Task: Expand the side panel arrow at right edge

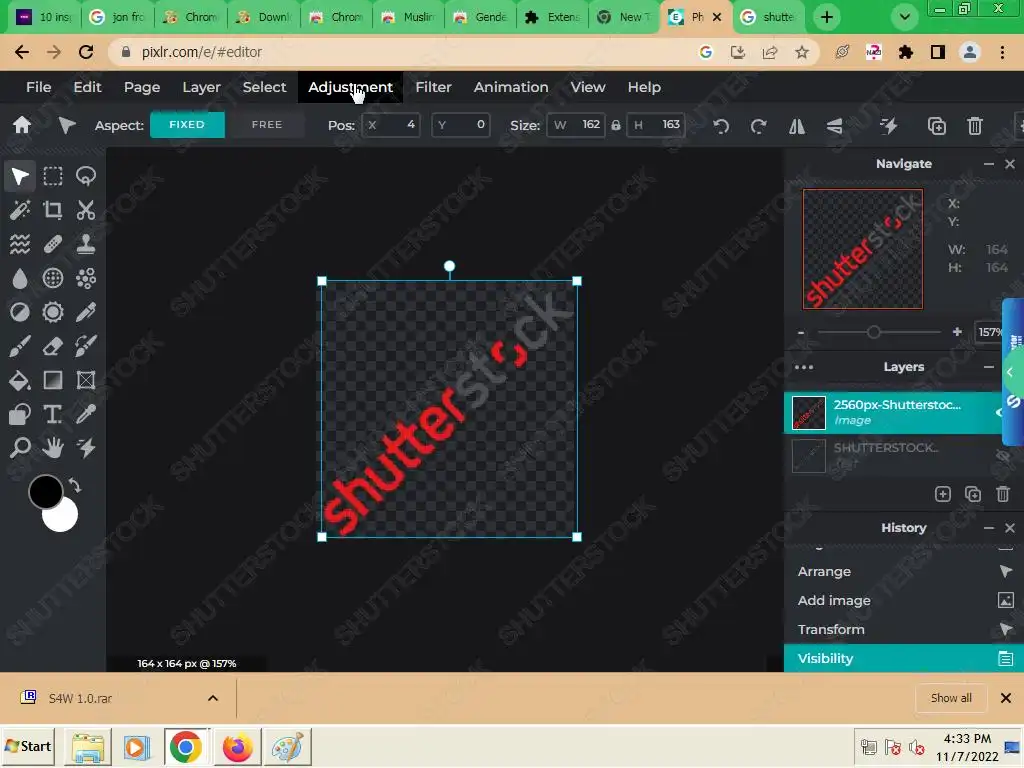Action: coord(1010,372)
